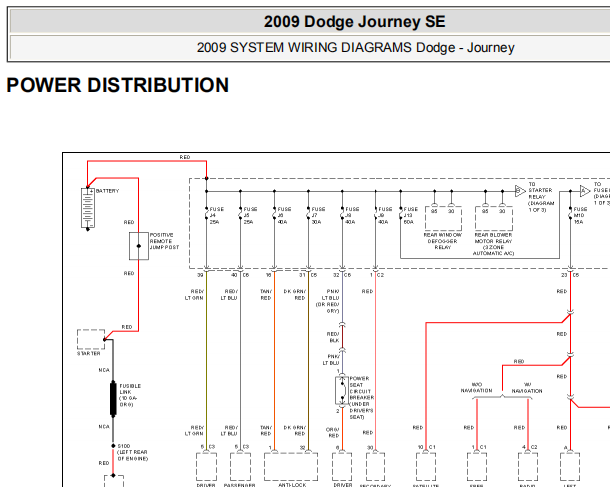Click the "W/ NAVIGATION" label
Image resolution: width=610 pixels, height=487 pixels.
[x=527, y=387]
